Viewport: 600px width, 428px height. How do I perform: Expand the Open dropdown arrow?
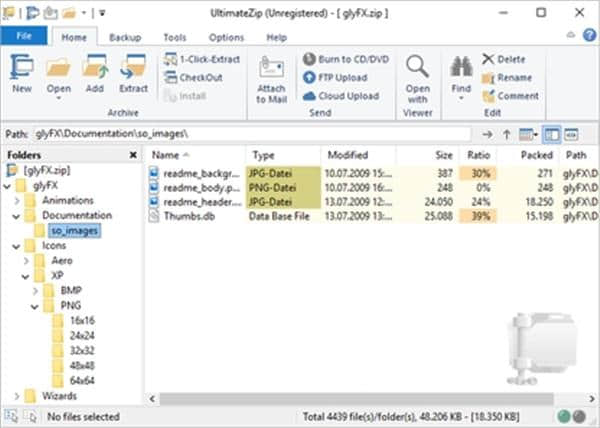pos(58,101)
